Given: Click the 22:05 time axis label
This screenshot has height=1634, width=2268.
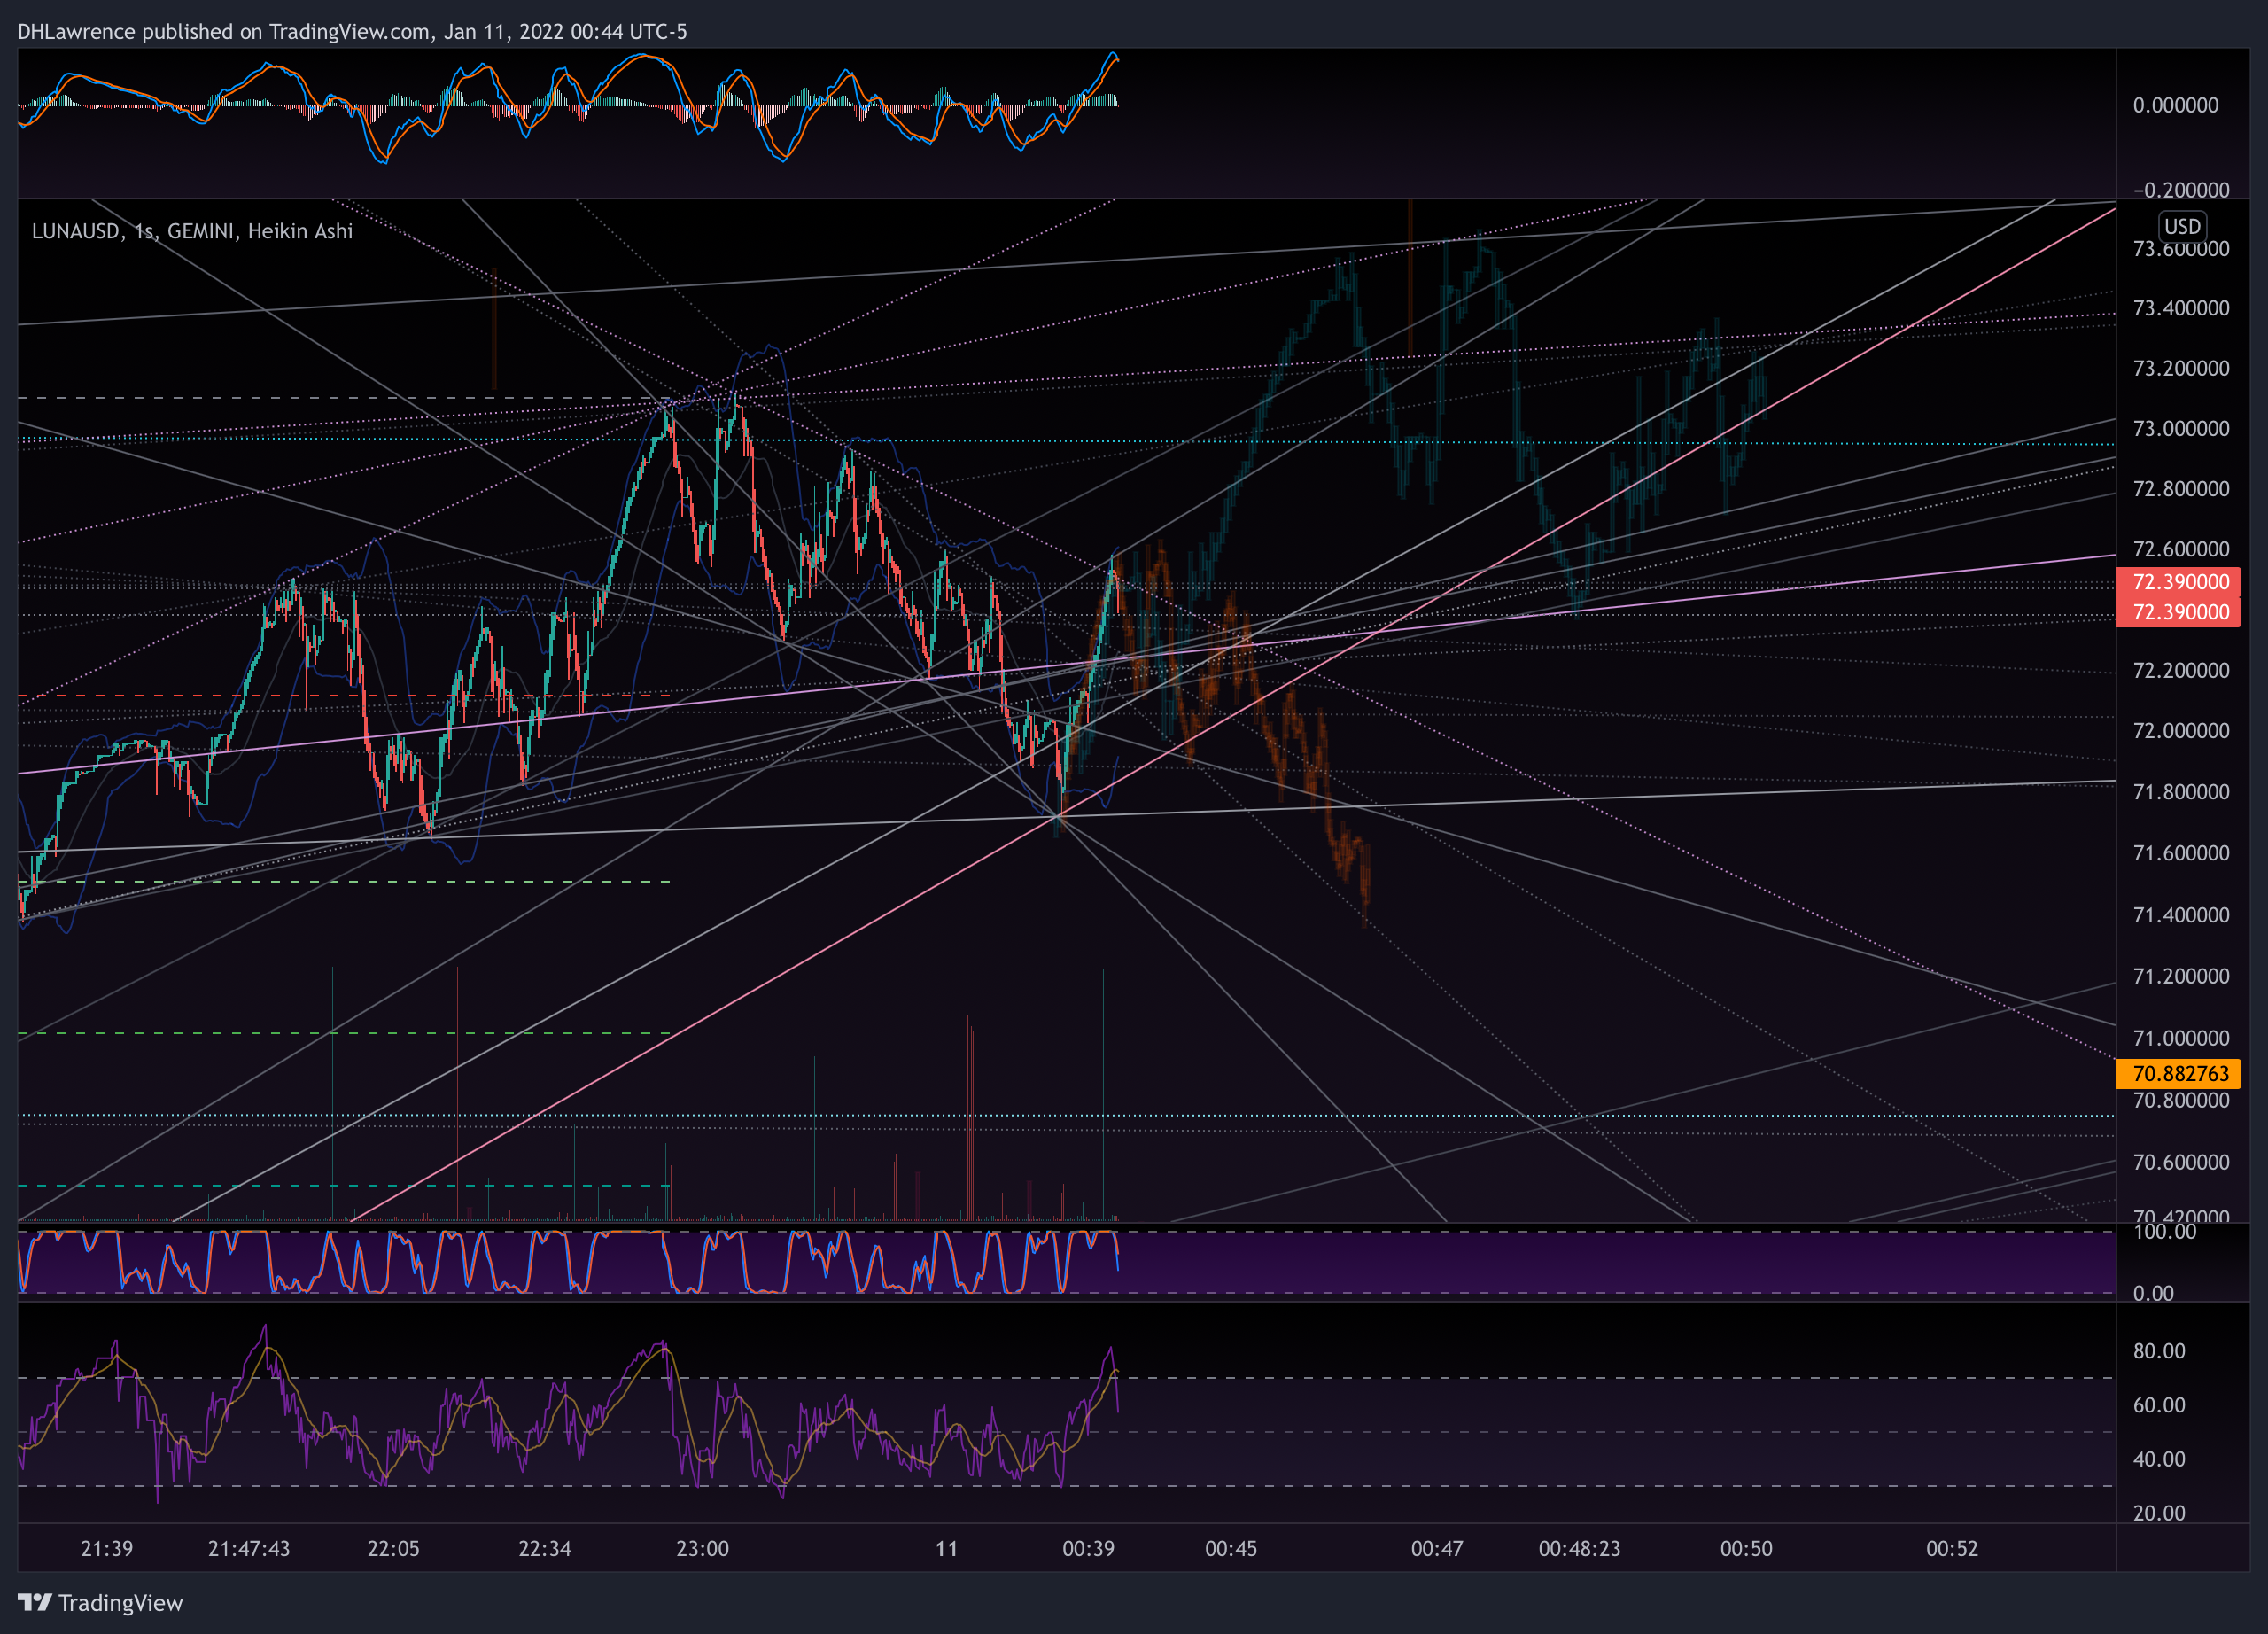Looking at the screenshot, I should [x=394, y=1548].
